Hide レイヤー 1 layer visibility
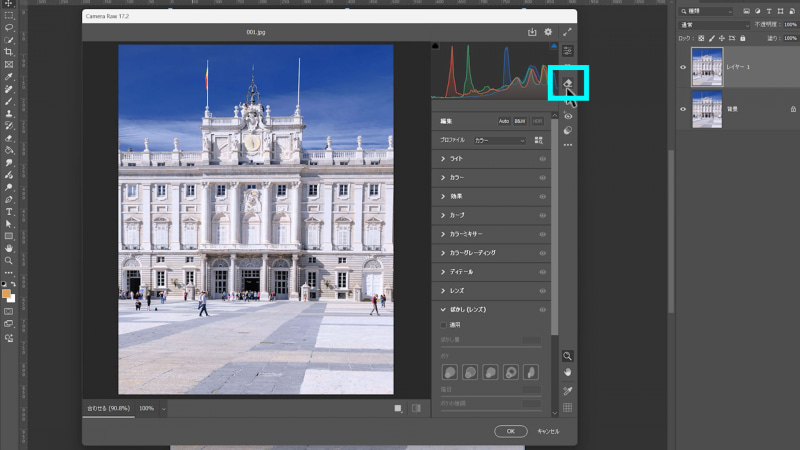800x450 pixels. 683,67
